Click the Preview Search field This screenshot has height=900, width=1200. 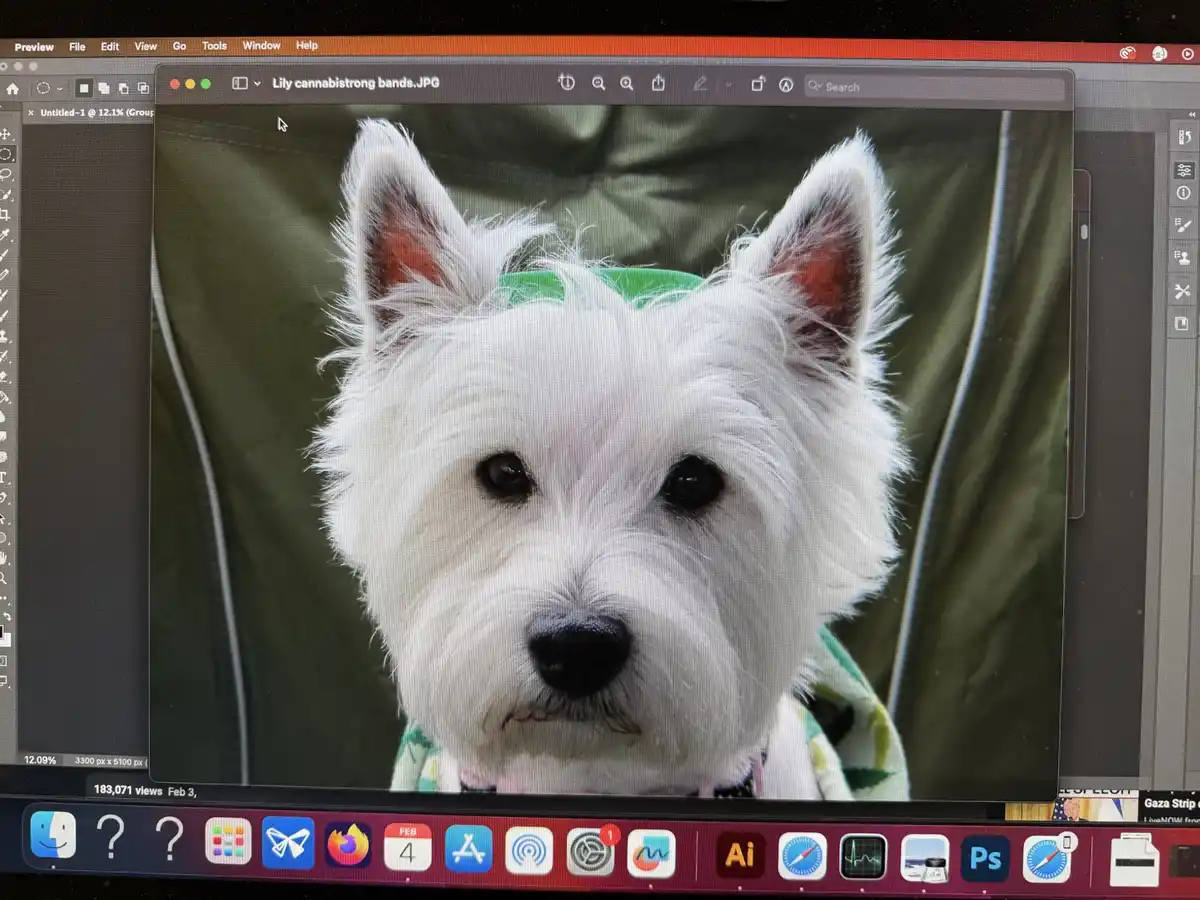click(934, 87)
